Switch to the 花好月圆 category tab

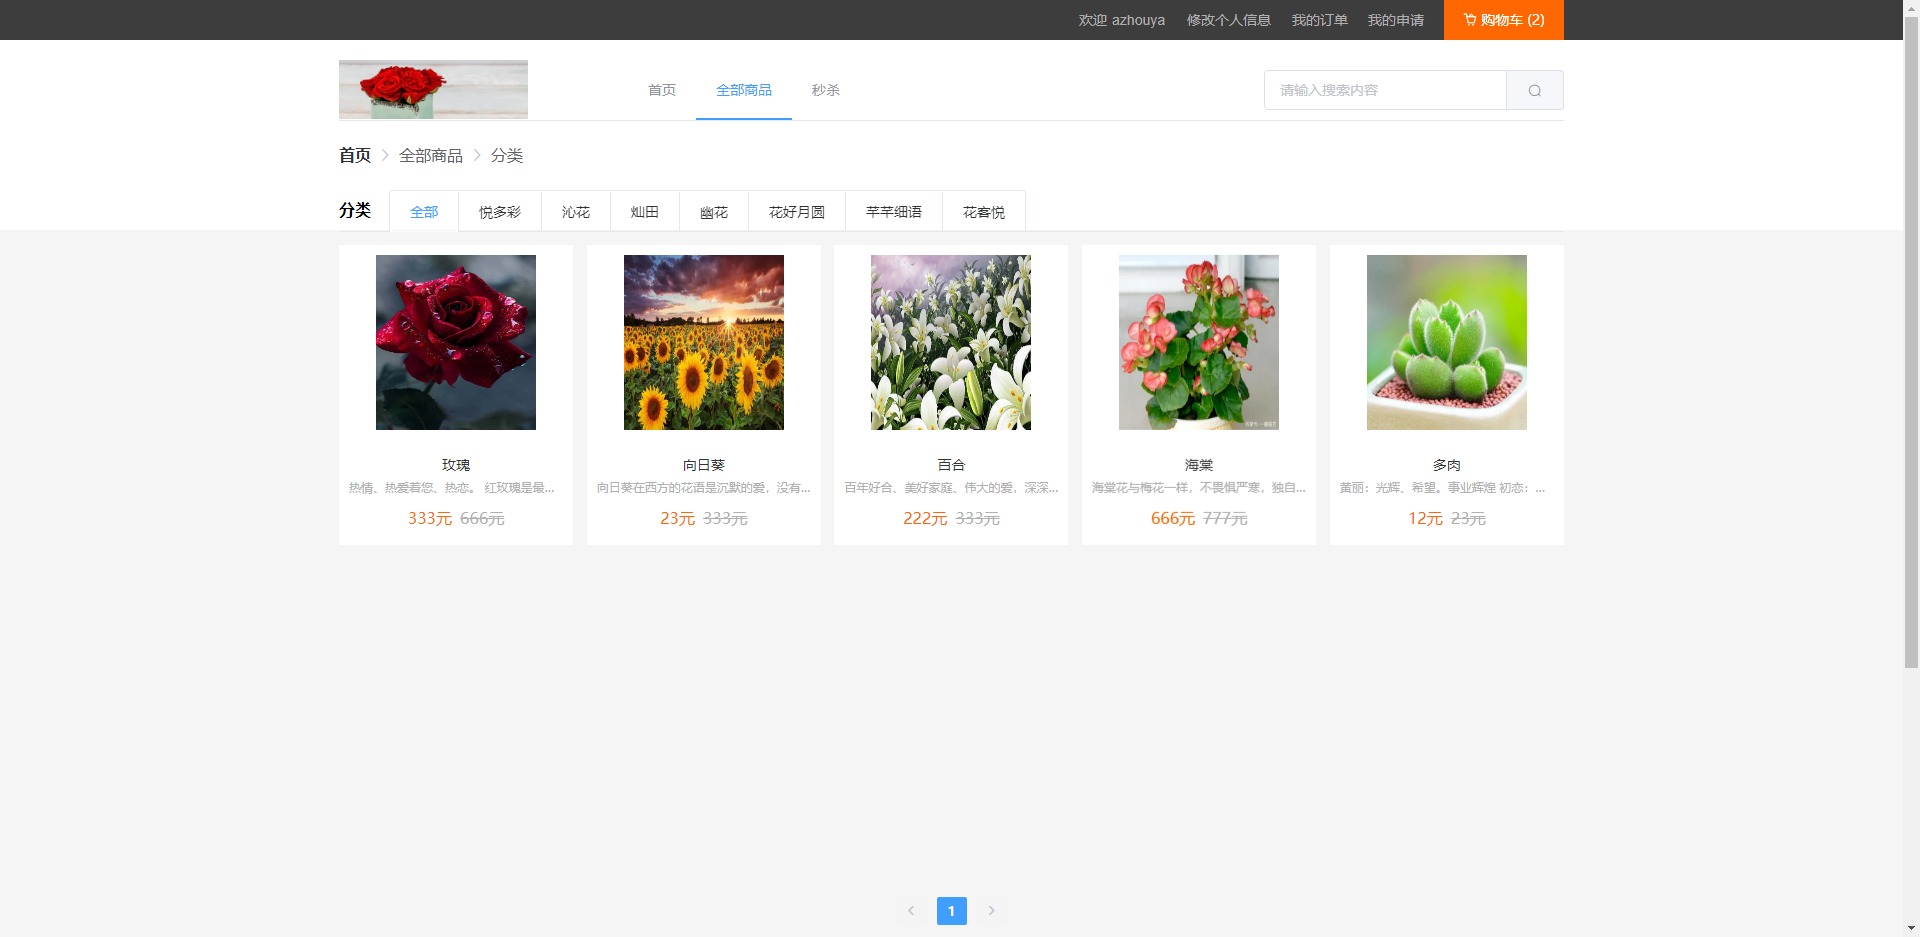pos(796,212)
